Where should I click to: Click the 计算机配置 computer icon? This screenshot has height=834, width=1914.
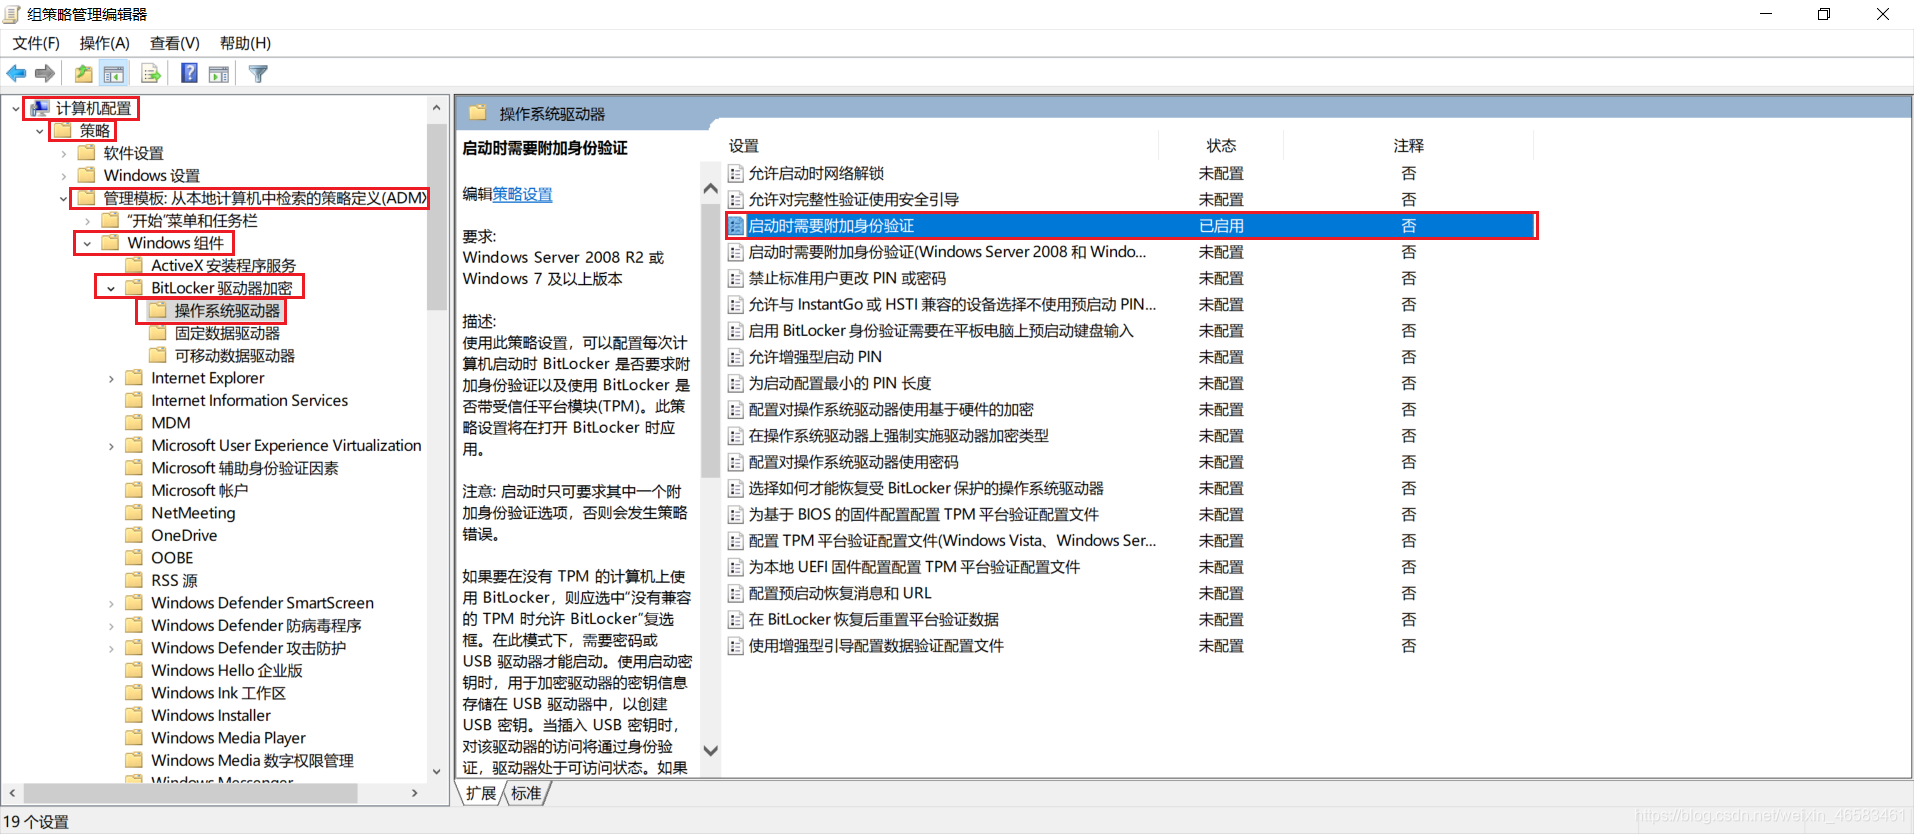click(39, 108)
